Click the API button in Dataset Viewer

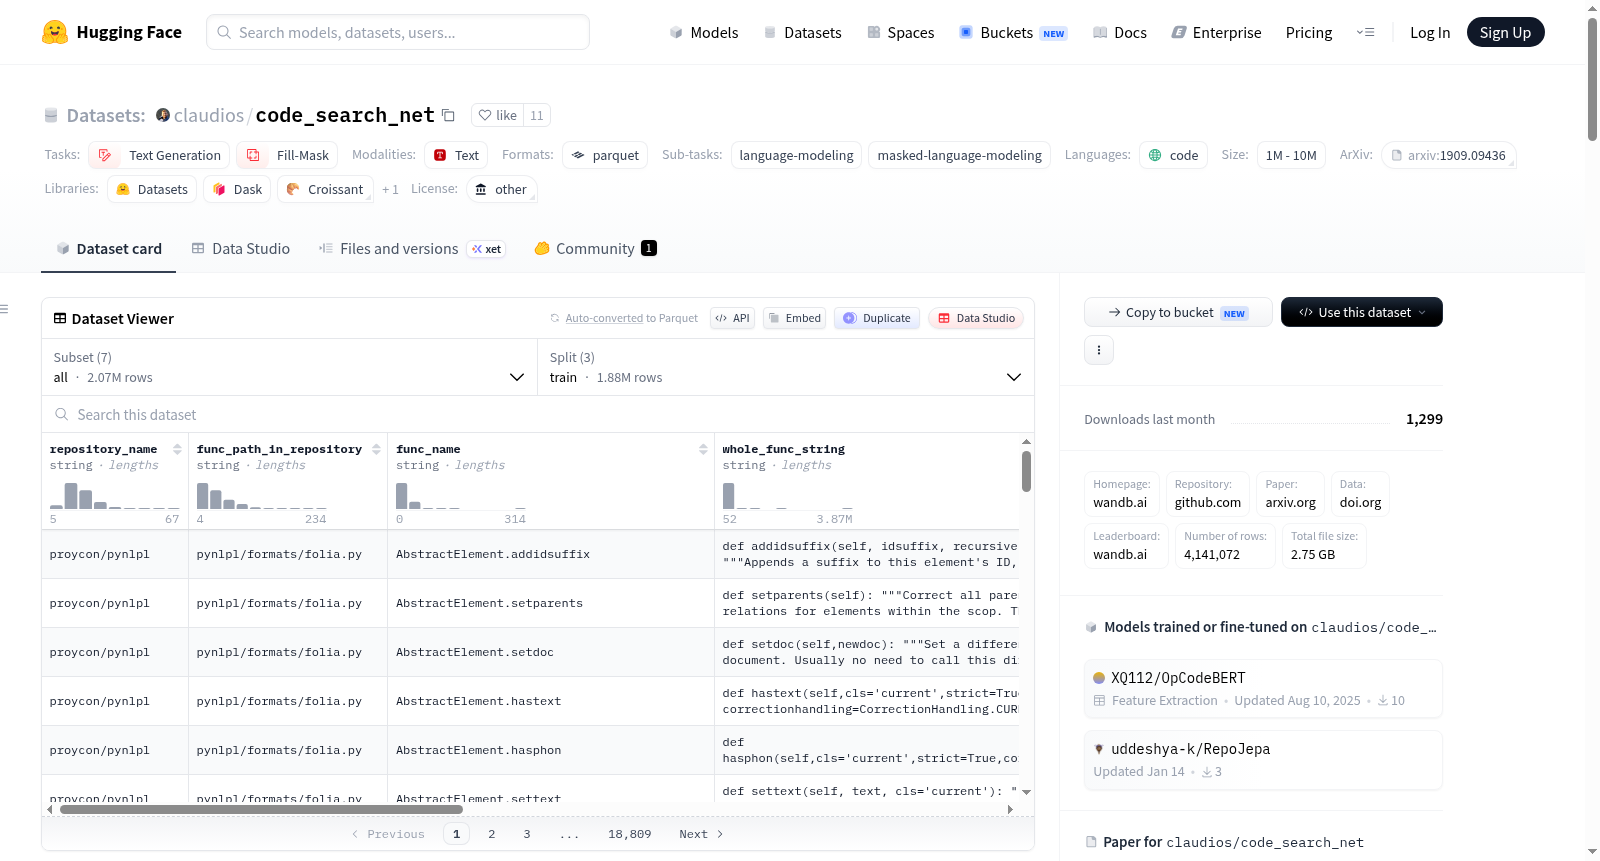coord(732,318)
